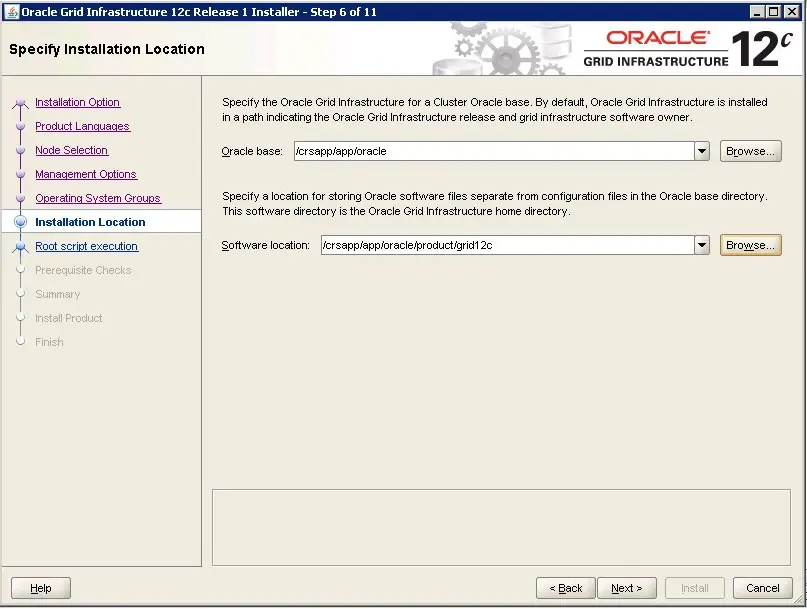Click the empty message pane above the buttons
This screenshot has height=609, width=807.
pyautogui.click(x=501, y=527)
